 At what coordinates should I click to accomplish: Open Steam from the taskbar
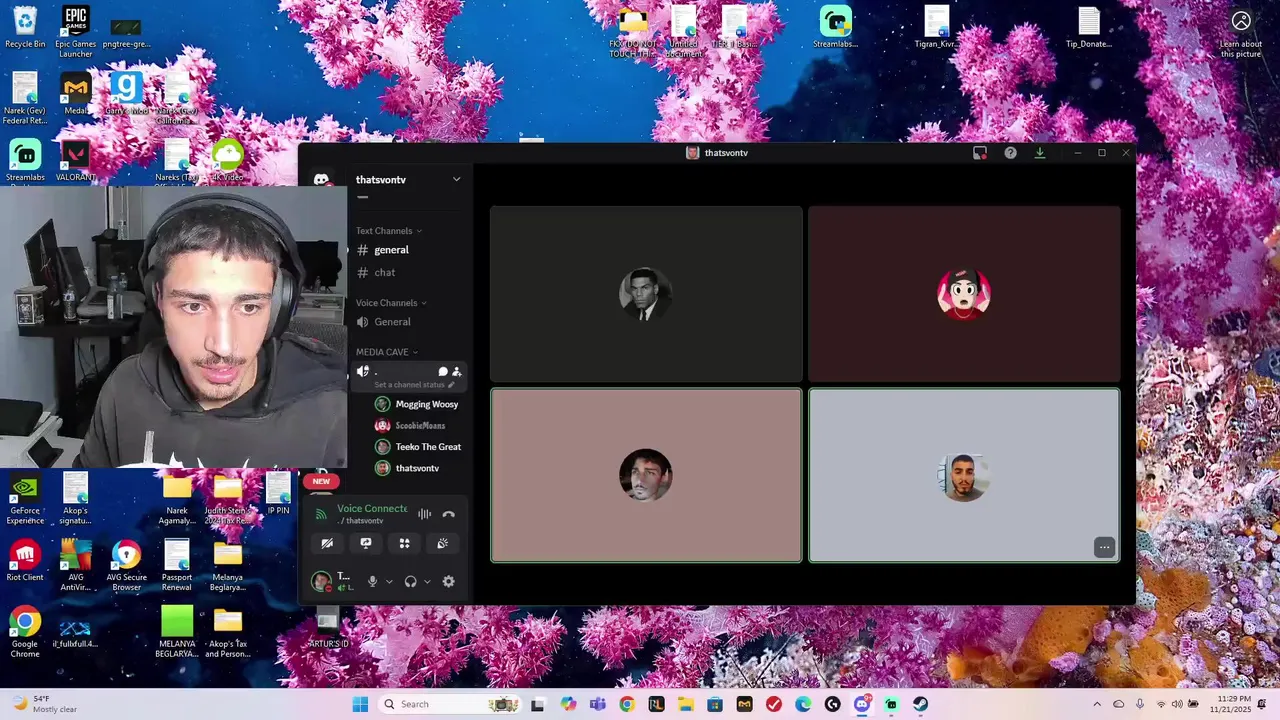[920, 704]
